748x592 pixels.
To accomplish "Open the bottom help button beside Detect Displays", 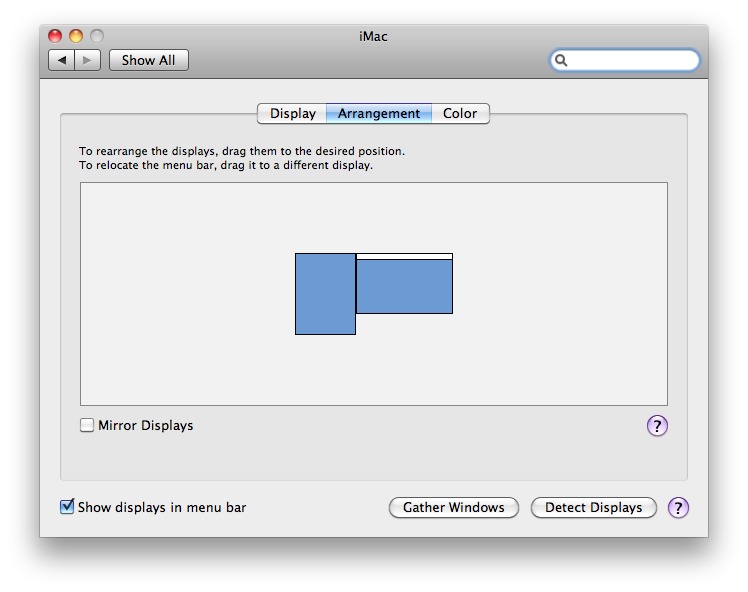I will (x=678, y=507).
